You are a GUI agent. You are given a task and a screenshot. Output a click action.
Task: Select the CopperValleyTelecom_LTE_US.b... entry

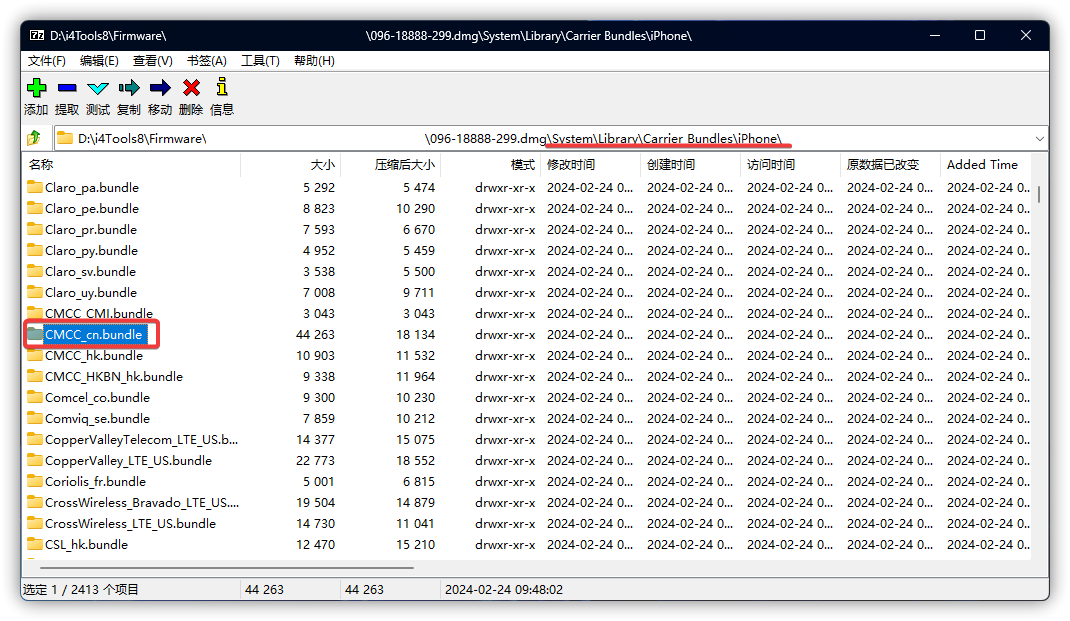click(141, 439)
